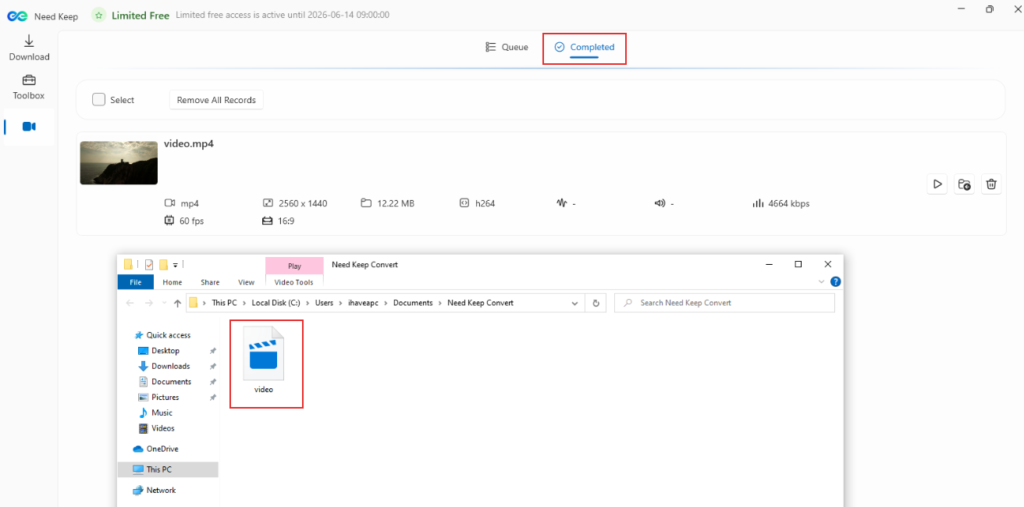Click New folder icon in Explorer title bar
This screenshot has width=1024, height=507.
164,265
